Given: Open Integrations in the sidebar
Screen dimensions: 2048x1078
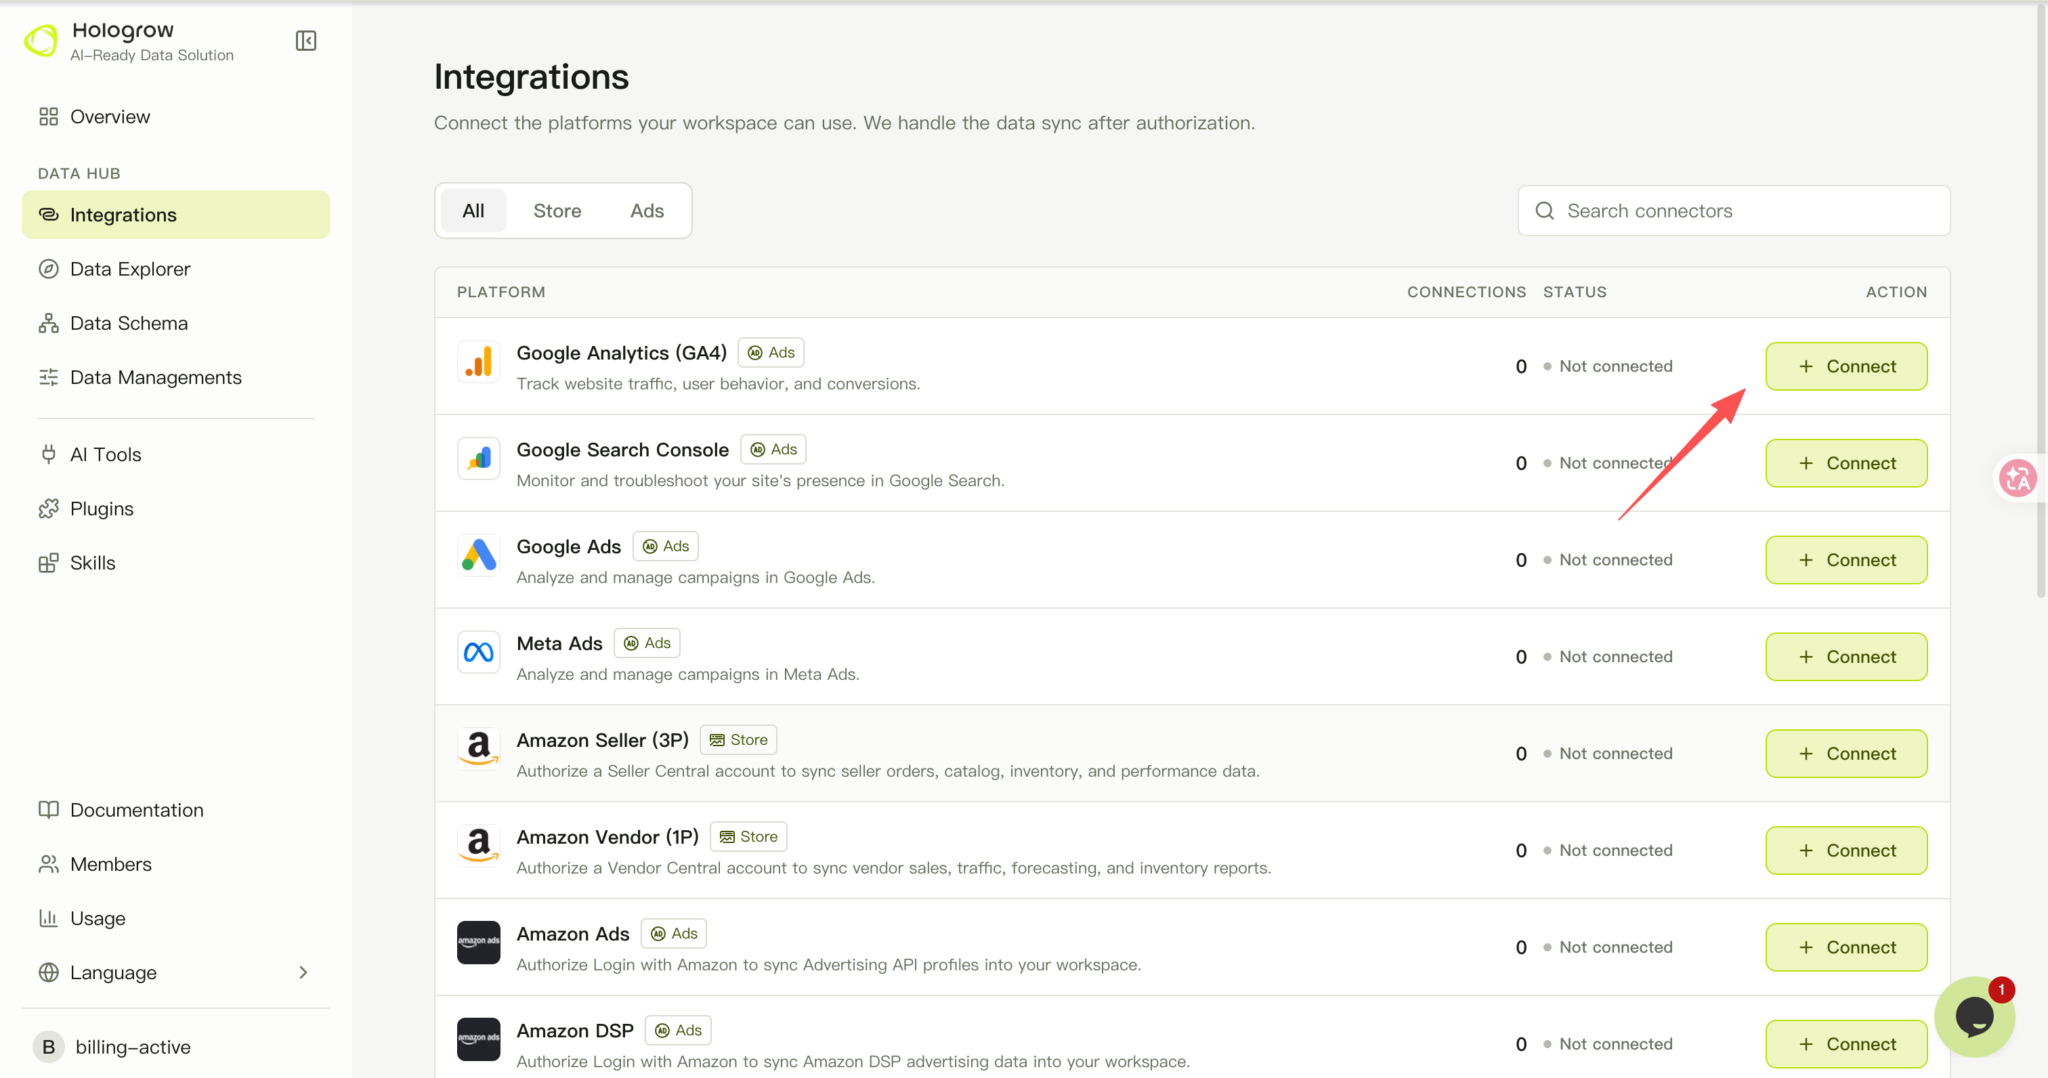Looking at the screenshot, I should coord(176,215).
